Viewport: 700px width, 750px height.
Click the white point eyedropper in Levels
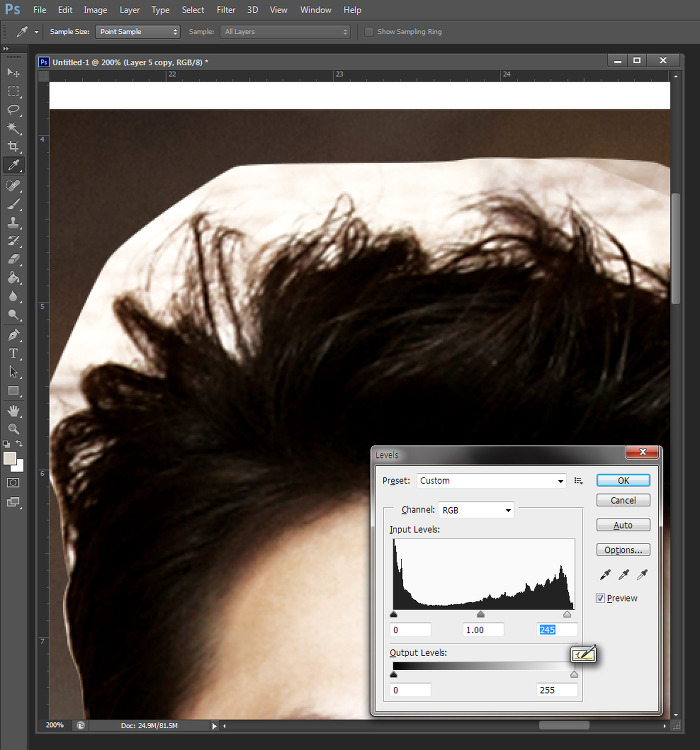(x=642, y=575)
